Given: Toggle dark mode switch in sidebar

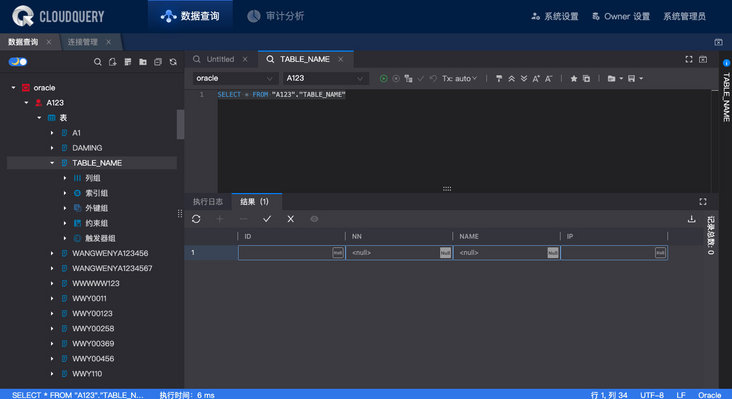Looking at the screenshot, I should 18,62.
